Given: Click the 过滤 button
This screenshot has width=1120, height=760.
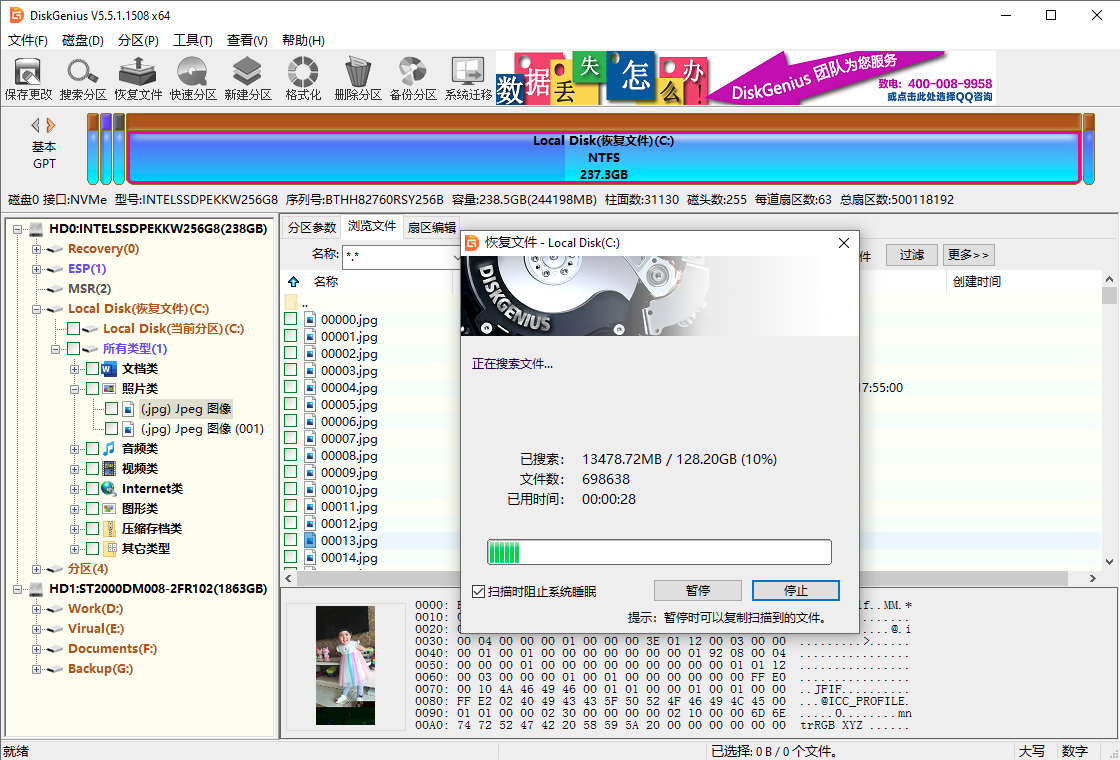Looking at the screenshot, I should 911,254.
